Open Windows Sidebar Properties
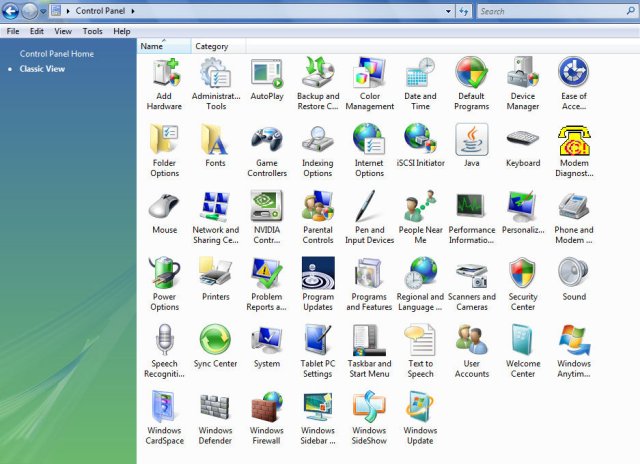The height and width of the screenshot is (464, 640). click(318, 419)
